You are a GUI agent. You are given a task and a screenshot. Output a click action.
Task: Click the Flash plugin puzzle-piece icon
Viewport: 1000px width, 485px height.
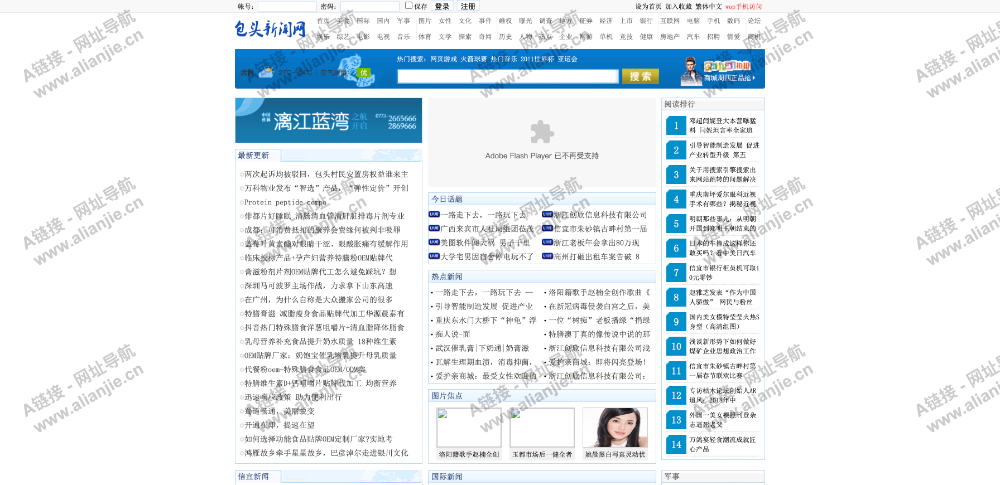coord(541,131)
